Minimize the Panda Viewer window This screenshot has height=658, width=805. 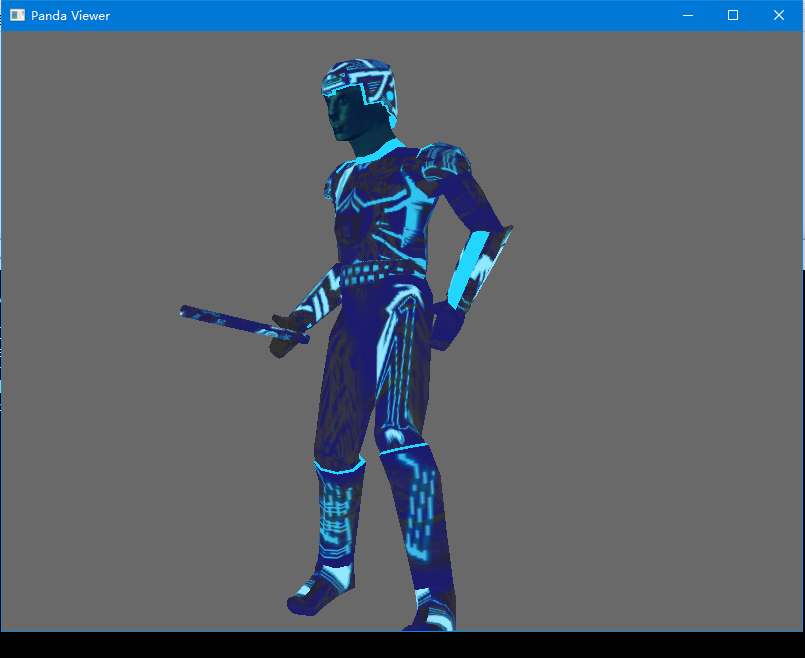click(688, 15)
